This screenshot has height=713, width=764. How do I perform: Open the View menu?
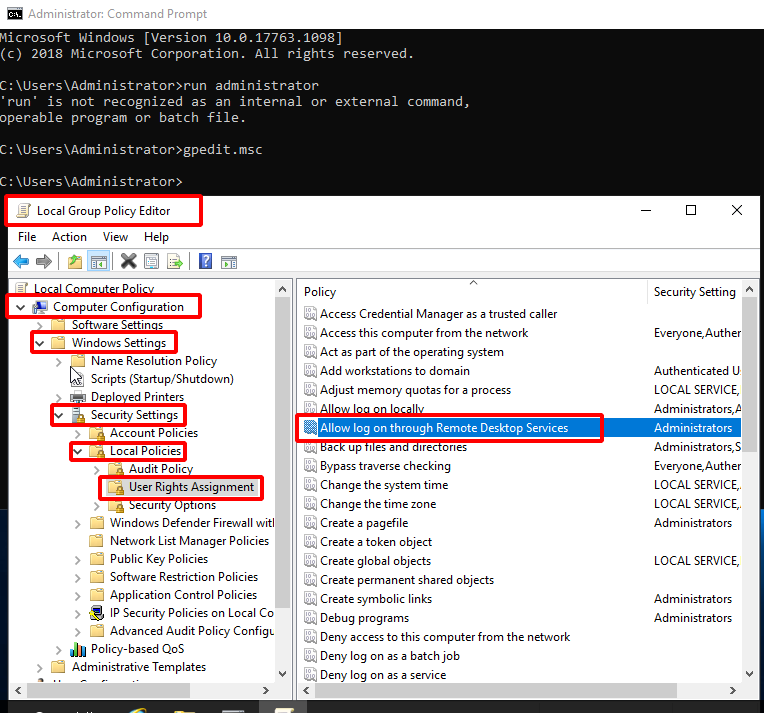(x=115, y=237)
